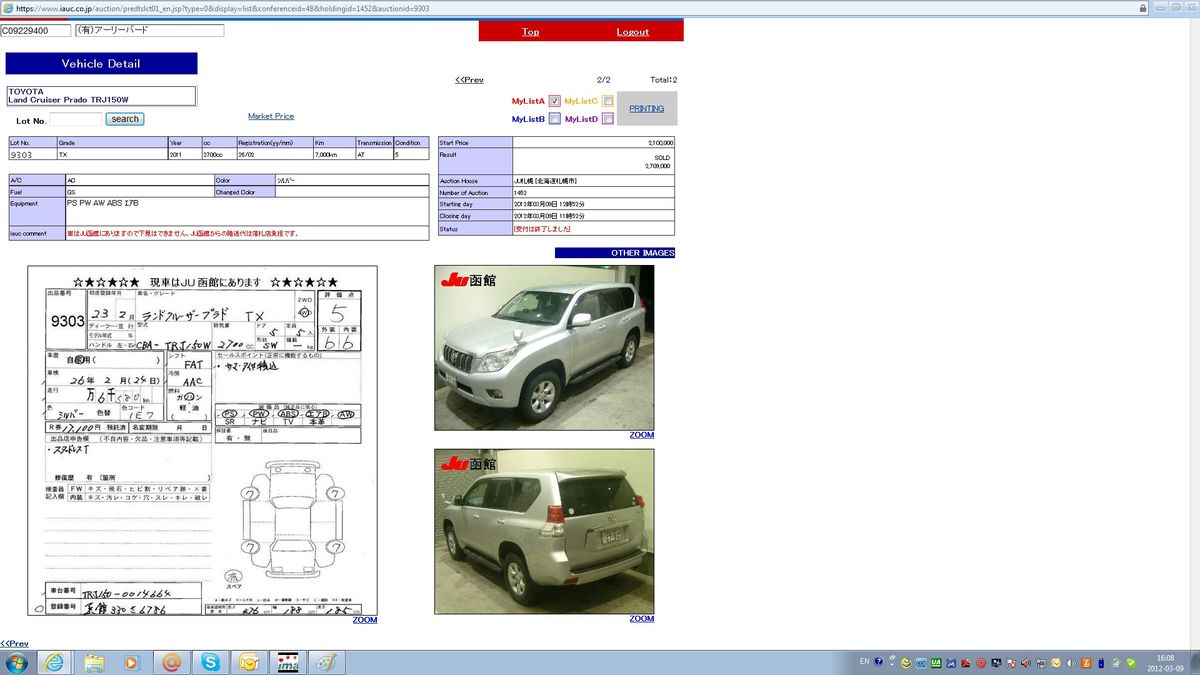Click the Vehicle Detail header banner
Image resolution: width=1200 pixels, height=675 pixels.
(x=101, y=63)
